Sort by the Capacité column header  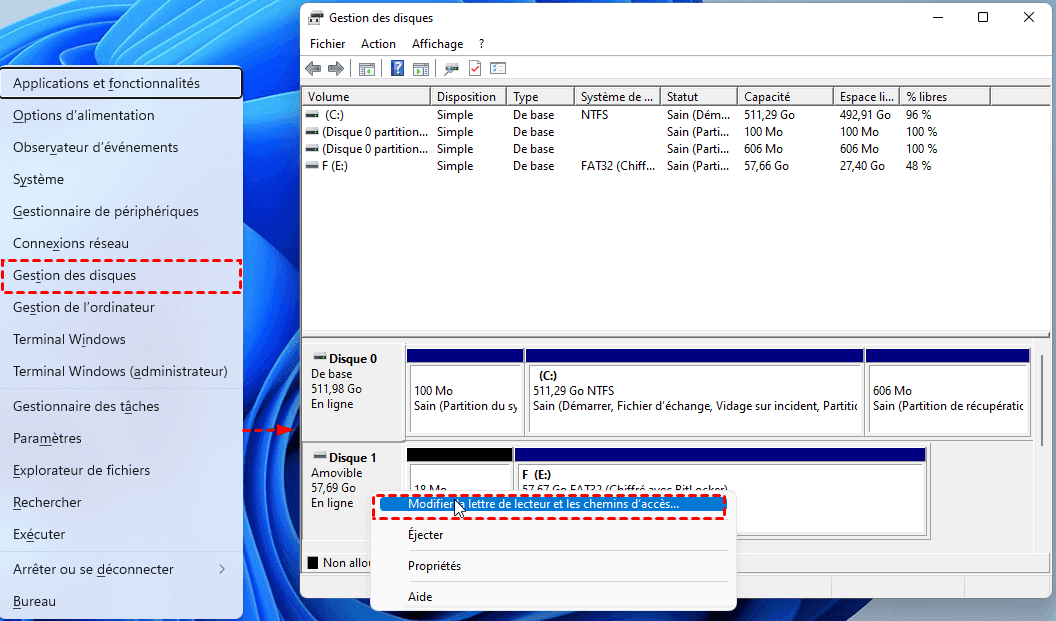tap(785, 97)
